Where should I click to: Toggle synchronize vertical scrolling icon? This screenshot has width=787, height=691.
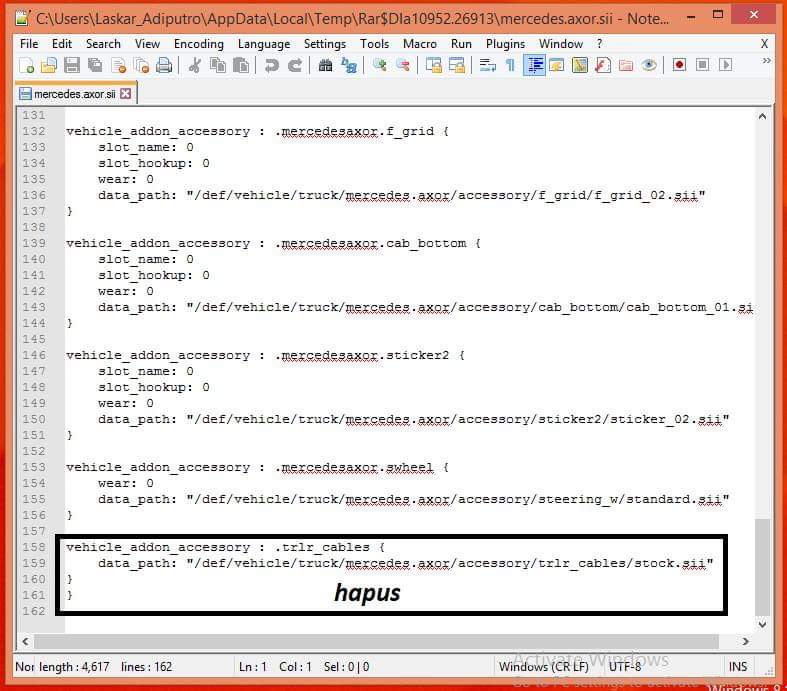click(433, 65)
